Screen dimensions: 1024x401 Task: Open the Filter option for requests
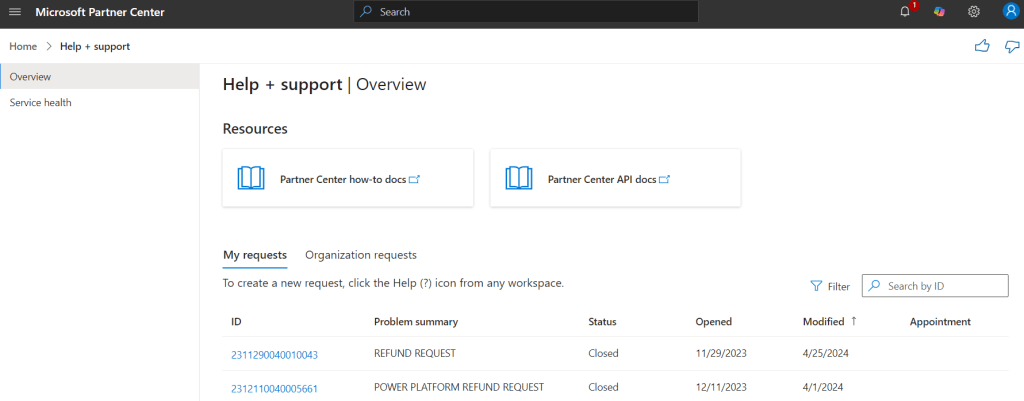pos(830,286)
